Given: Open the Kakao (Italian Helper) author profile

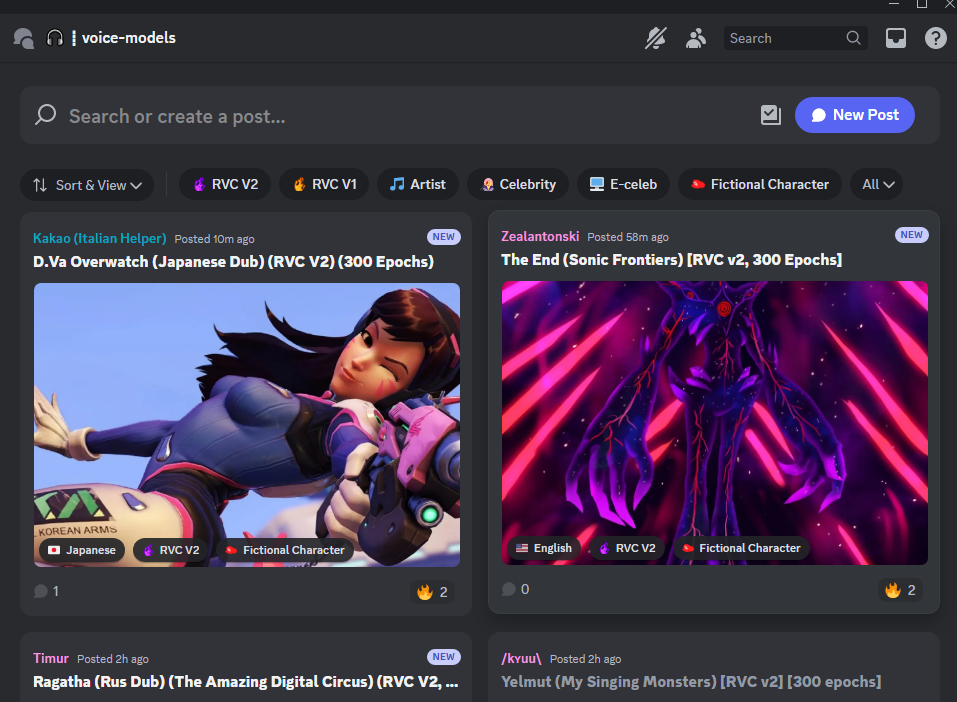Looking at the screenshot, I should 99,238.
